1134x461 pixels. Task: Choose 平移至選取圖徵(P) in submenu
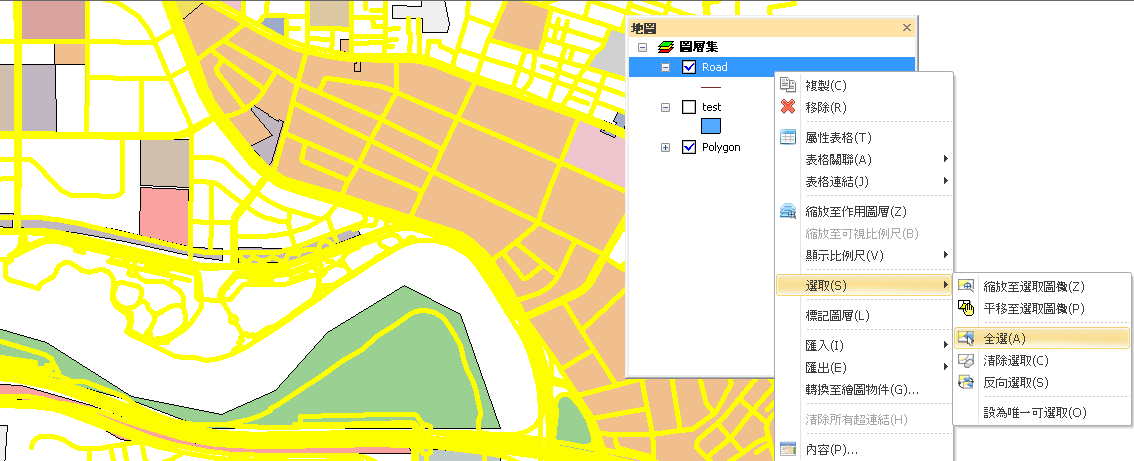point(1041,308)
